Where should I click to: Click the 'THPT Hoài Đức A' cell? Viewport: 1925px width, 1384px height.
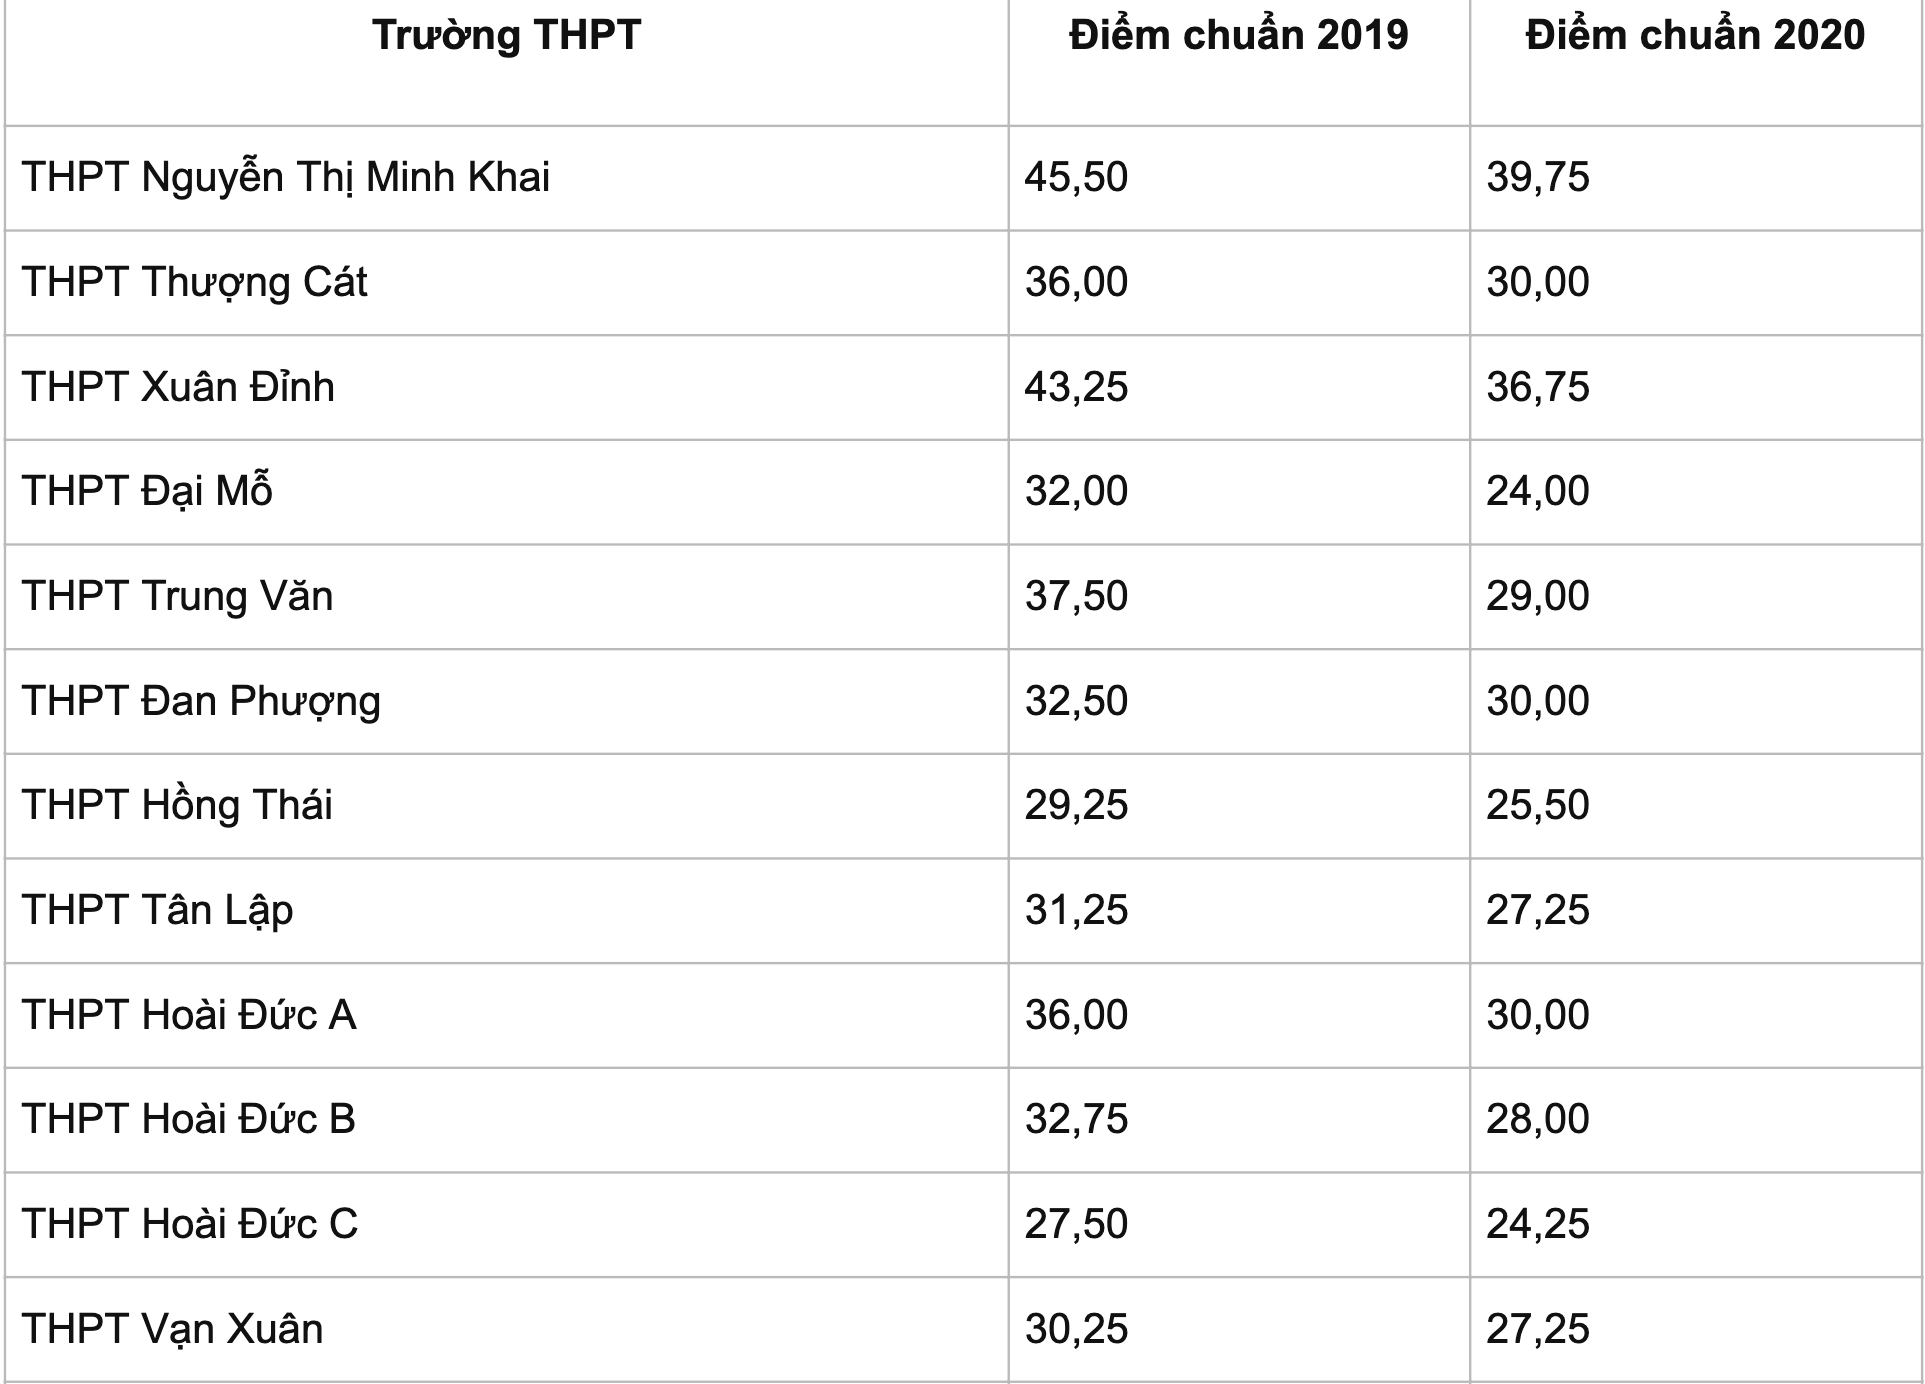(189, 1015)
